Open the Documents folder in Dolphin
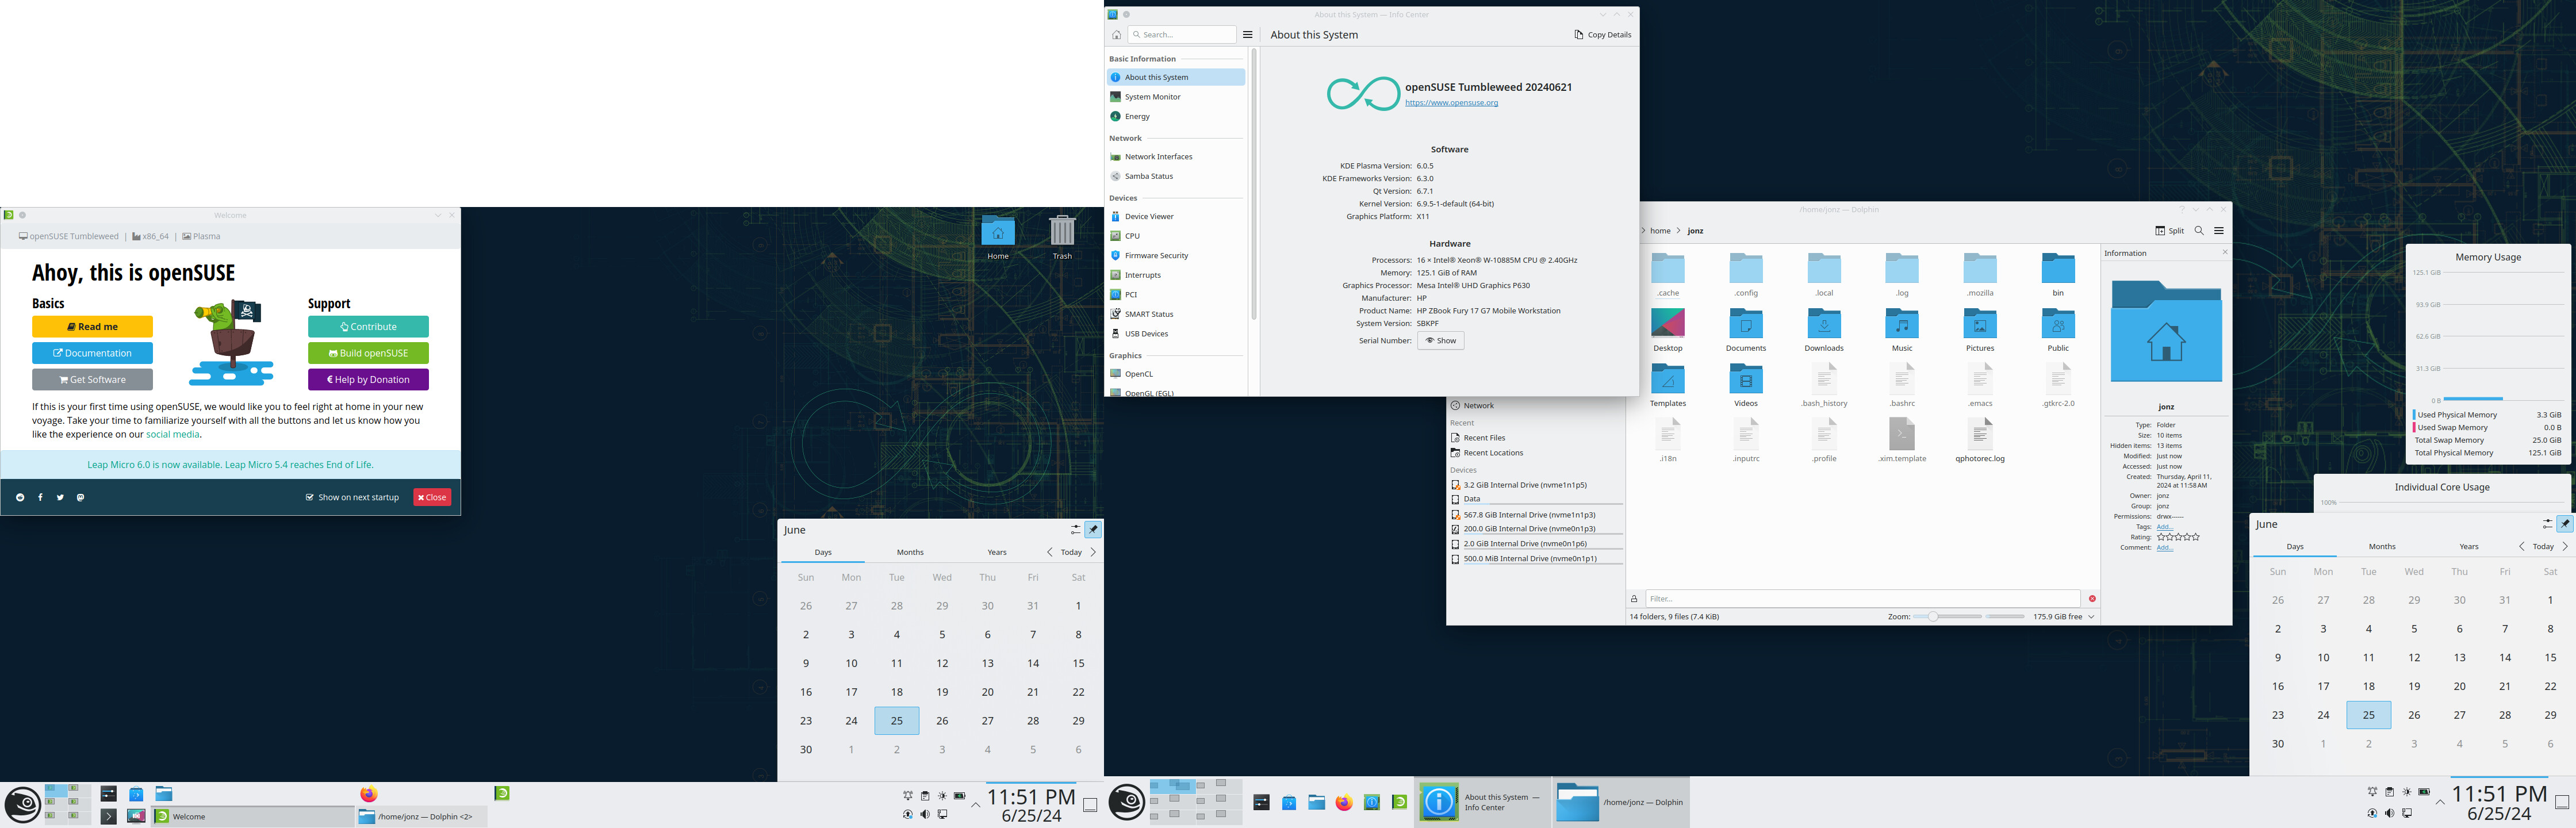The image size is (2576, 828). (1745, 330)
